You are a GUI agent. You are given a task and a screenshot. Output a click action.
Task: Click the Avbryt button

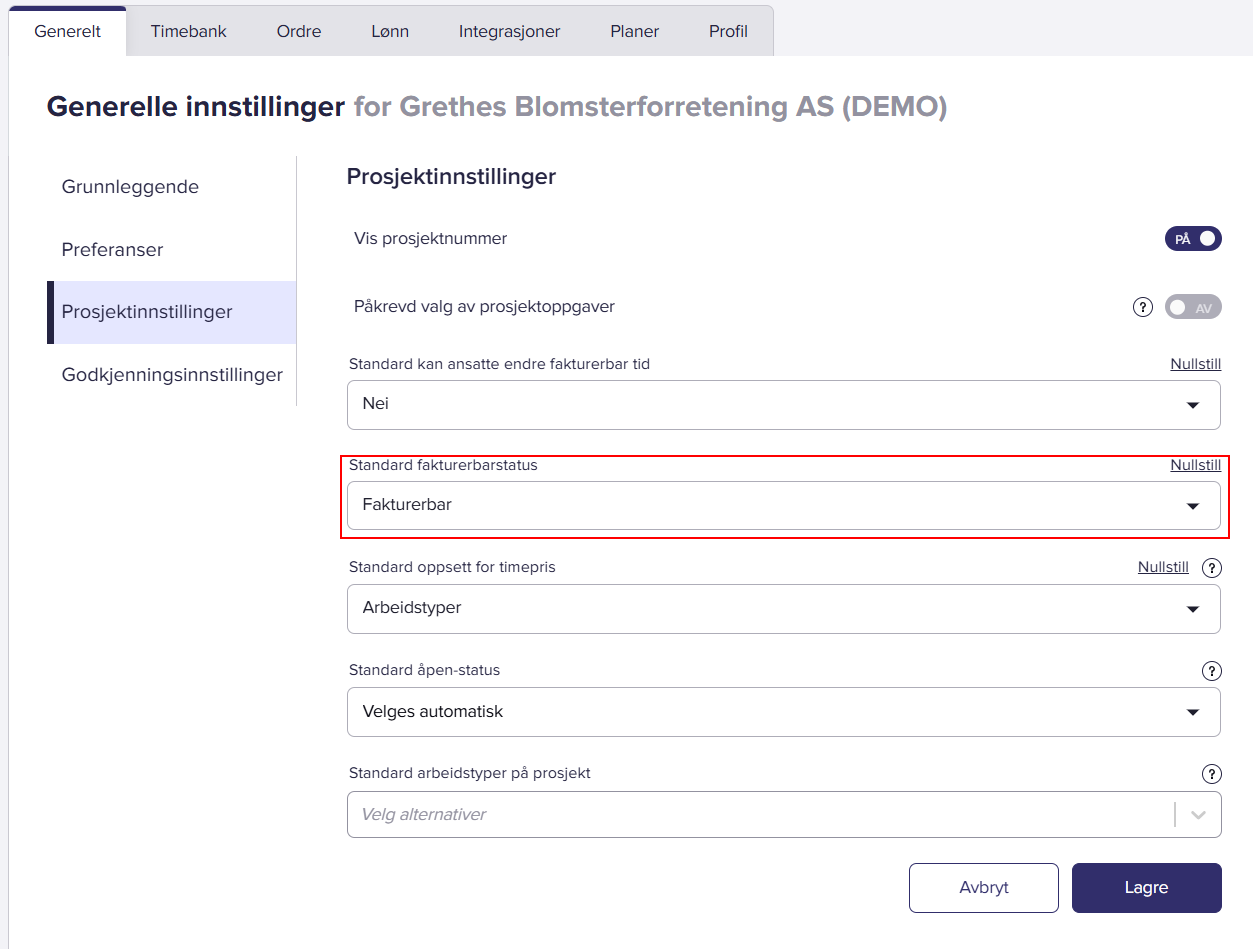pyautogui.click(x=983, y=888)
